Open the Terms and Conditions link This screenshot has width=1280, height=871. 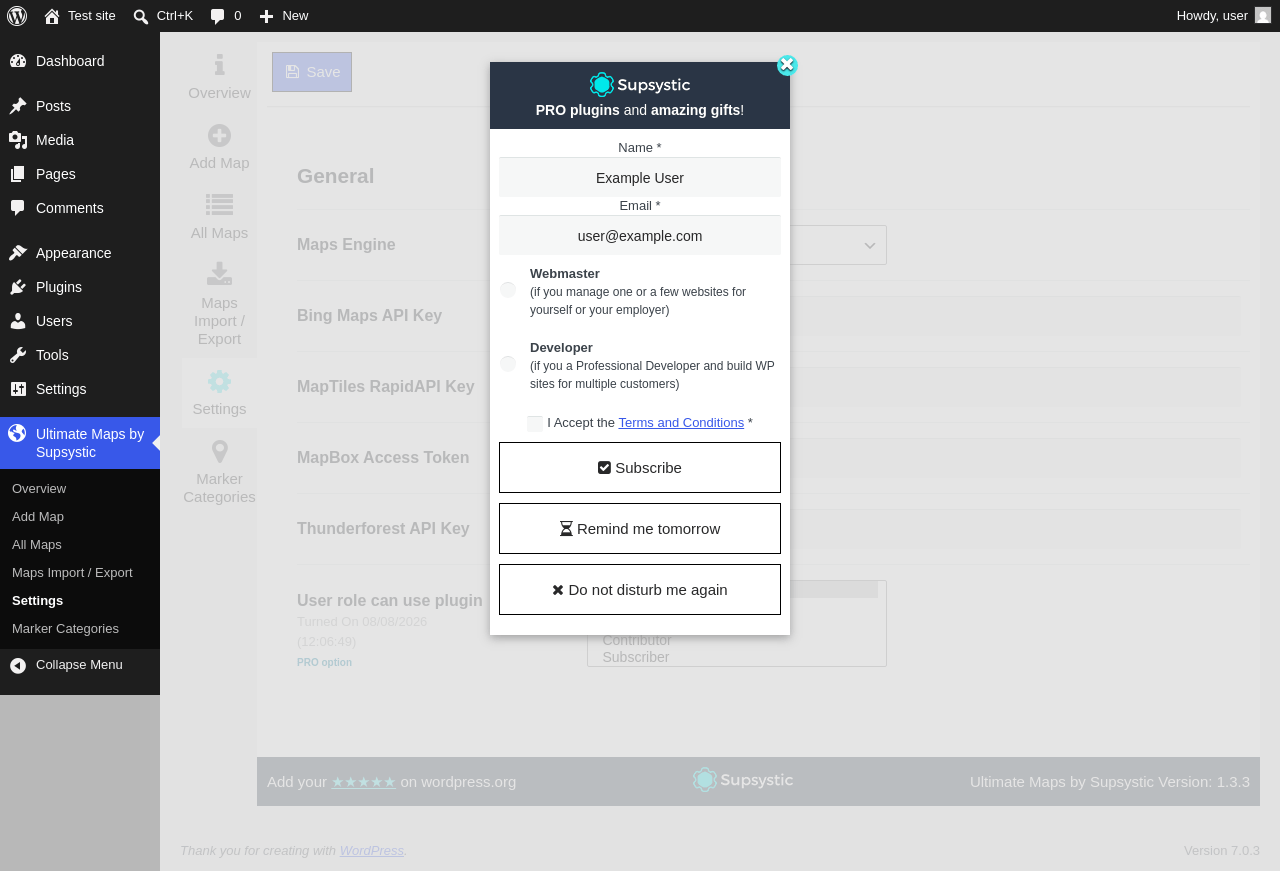point(681,423)
